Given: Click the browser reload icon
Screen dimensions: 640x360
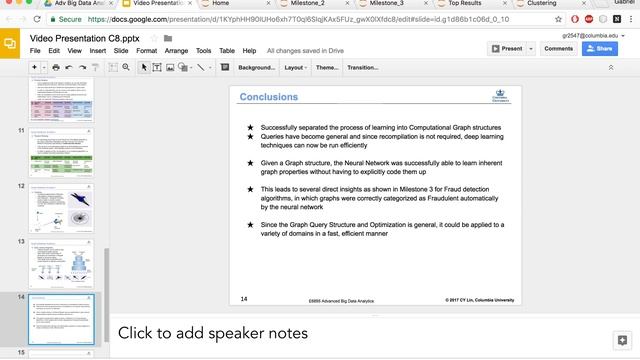Looking at the screenshot, I should (37, 19).
